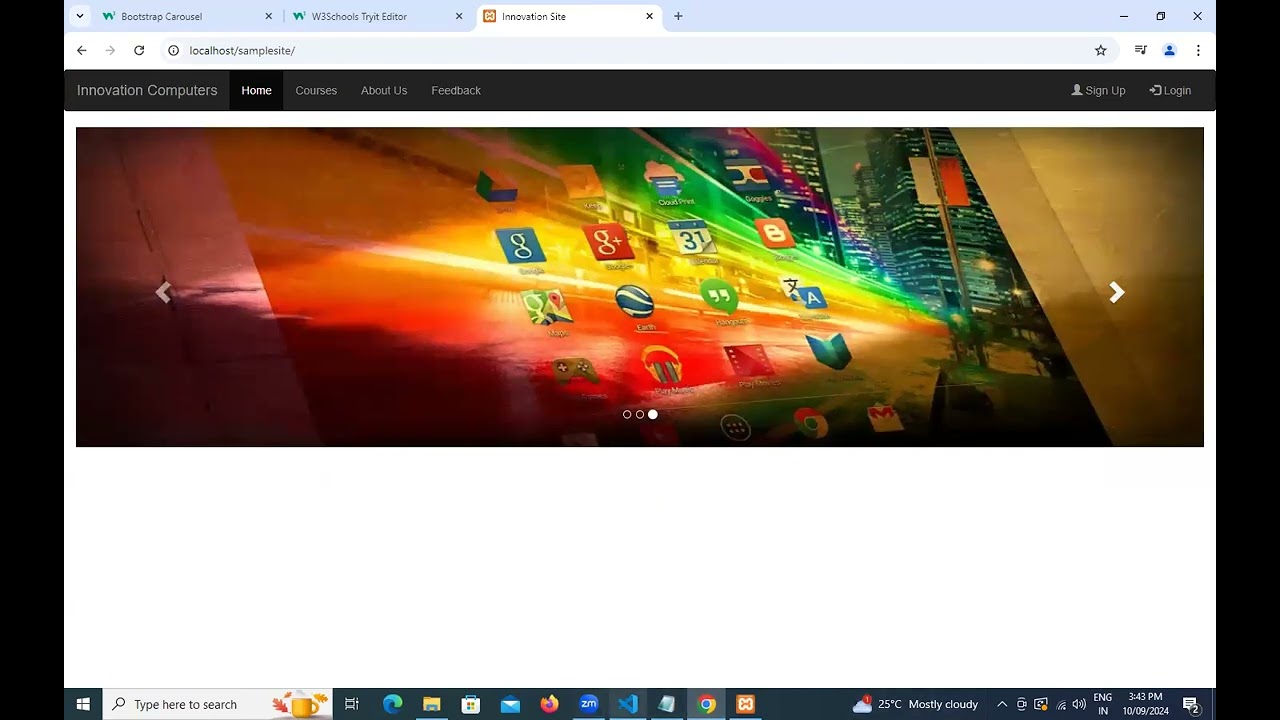Open Microsoft Store from the taskbar
Screen dimensions: 1280x720
click(470, 704)
